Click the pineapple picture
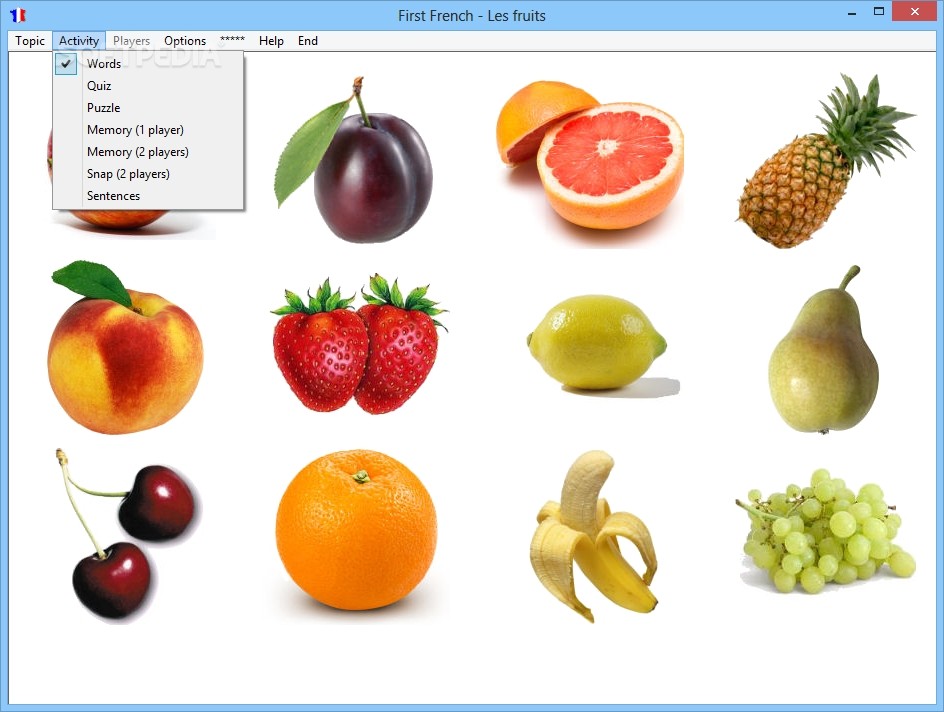The image size is (944, 712). click(x=826, y=160)
